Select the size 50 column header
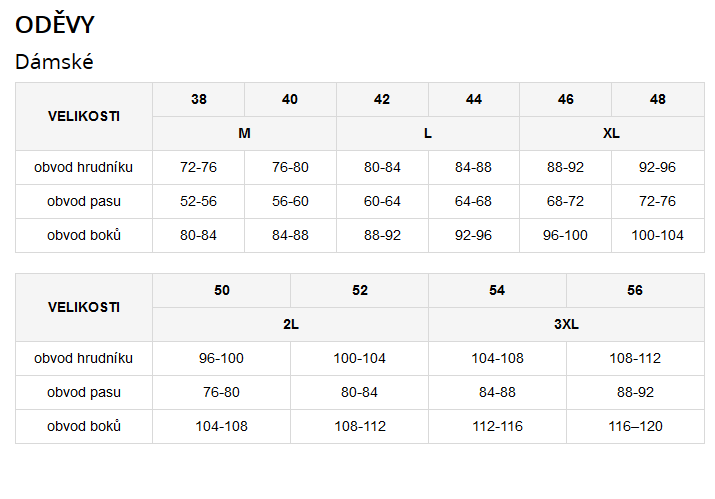Image resolution: width=715 pixels, height=499 pixels. click(x=222, y=291)
